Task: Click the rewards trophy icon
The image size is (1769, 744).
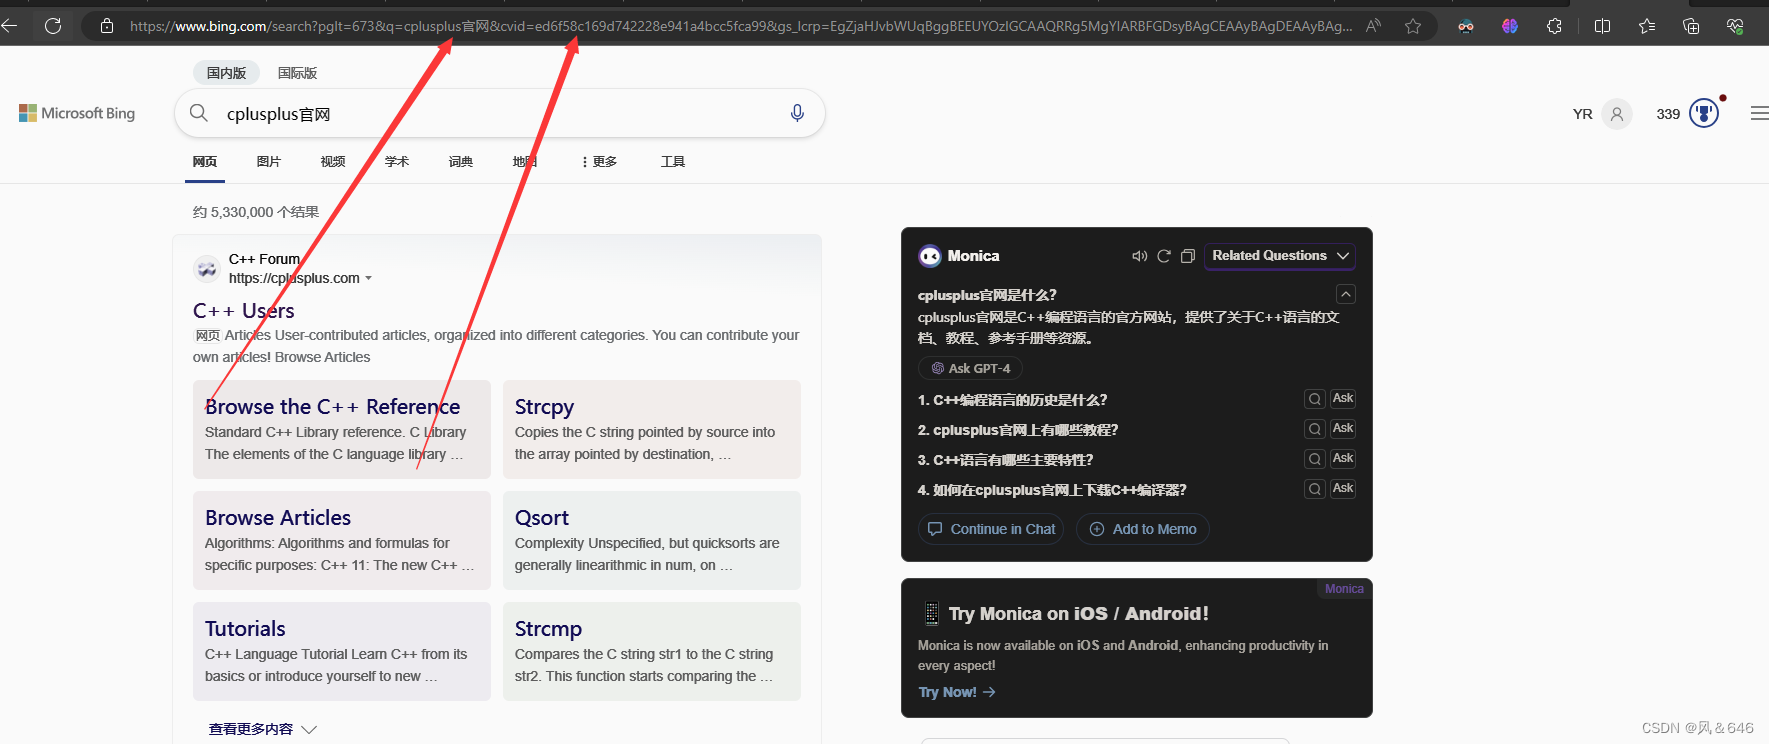Action: pyautogui.click(x=1704, y=113)
